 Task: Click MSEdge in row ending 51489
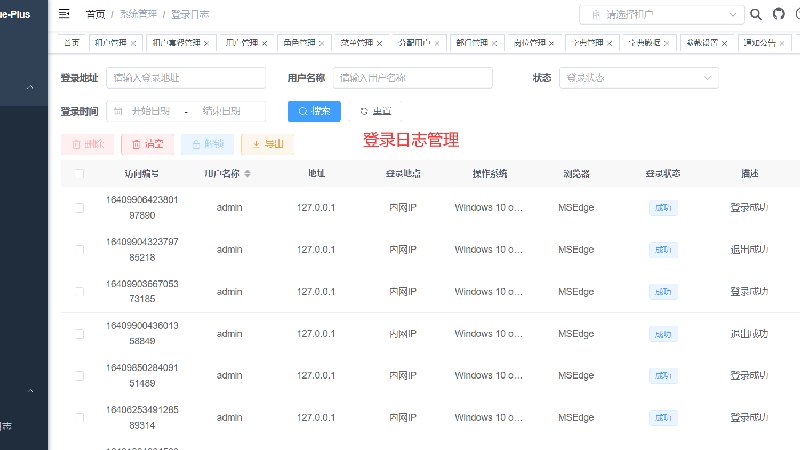tap(576, 376)
